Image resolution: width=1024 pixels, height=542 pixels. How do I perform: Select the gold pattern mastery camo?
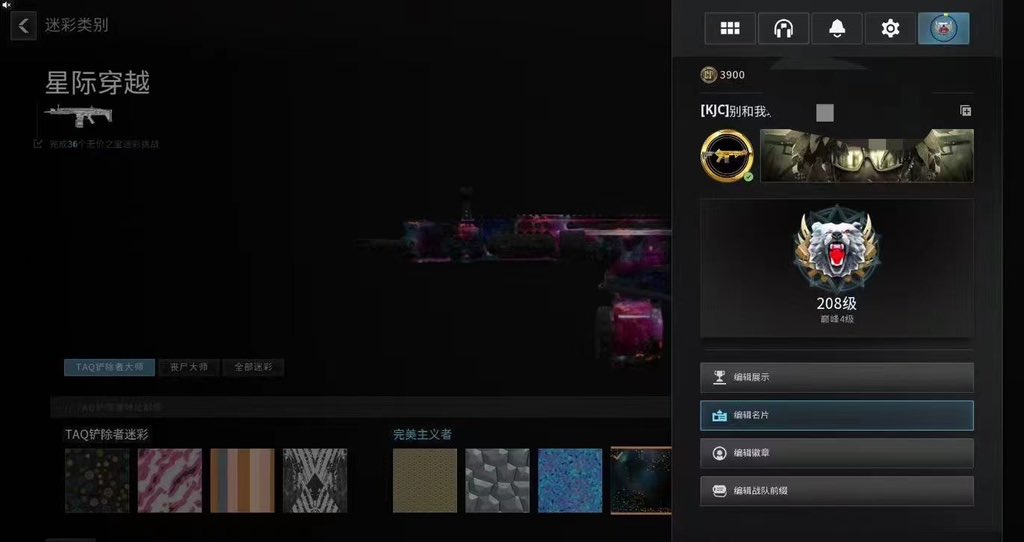coord(425,481)
